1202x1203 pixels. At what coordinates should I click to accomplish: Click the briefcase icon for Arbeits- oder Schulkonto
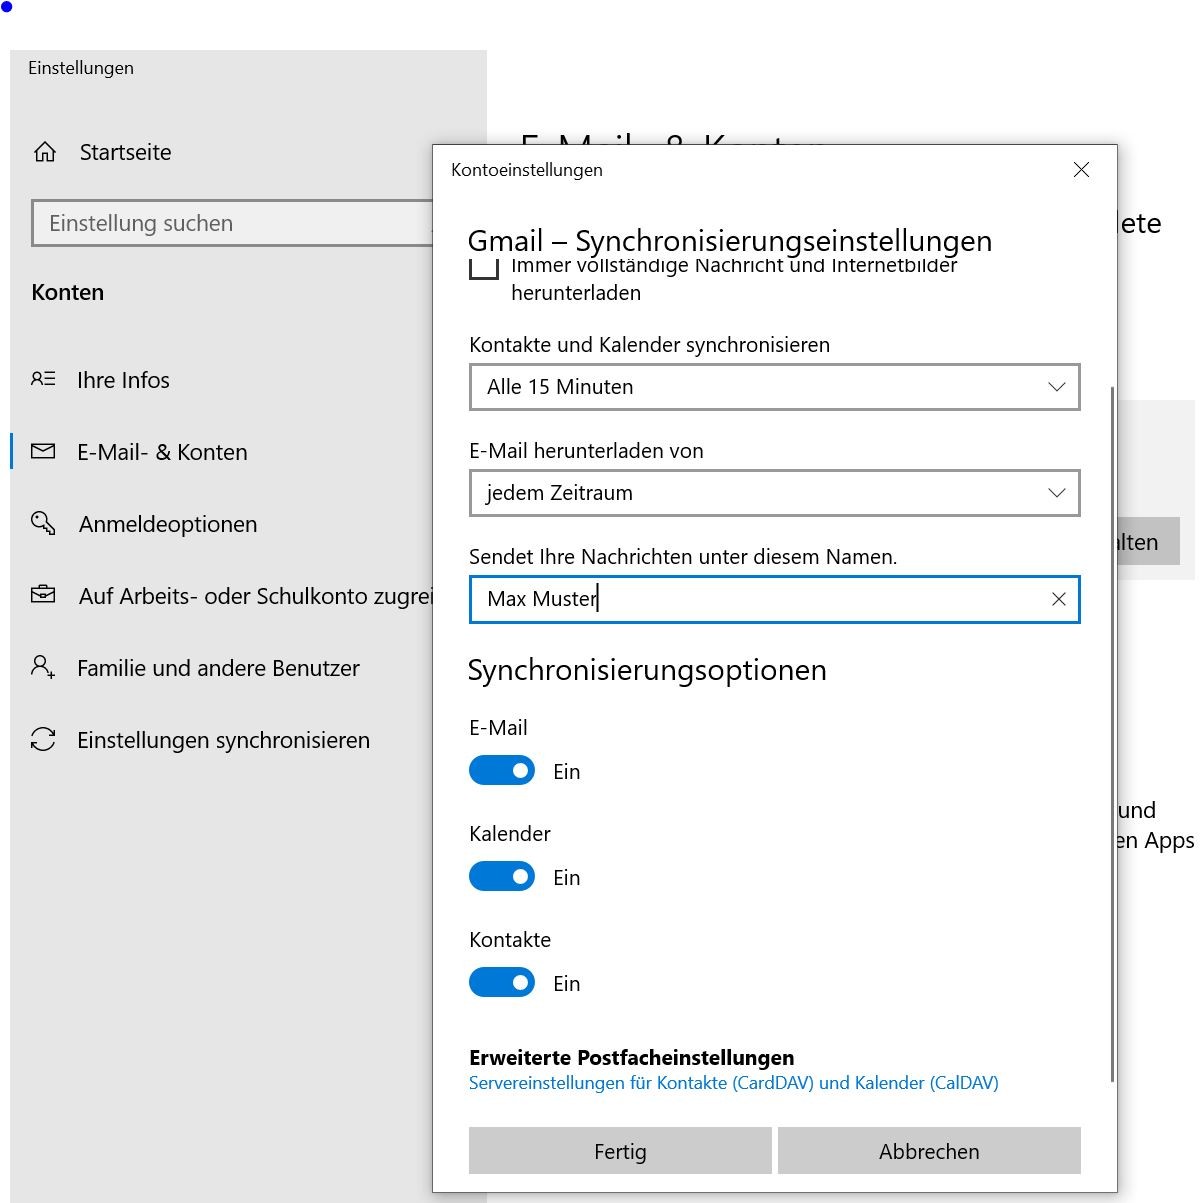pos(43,596)
